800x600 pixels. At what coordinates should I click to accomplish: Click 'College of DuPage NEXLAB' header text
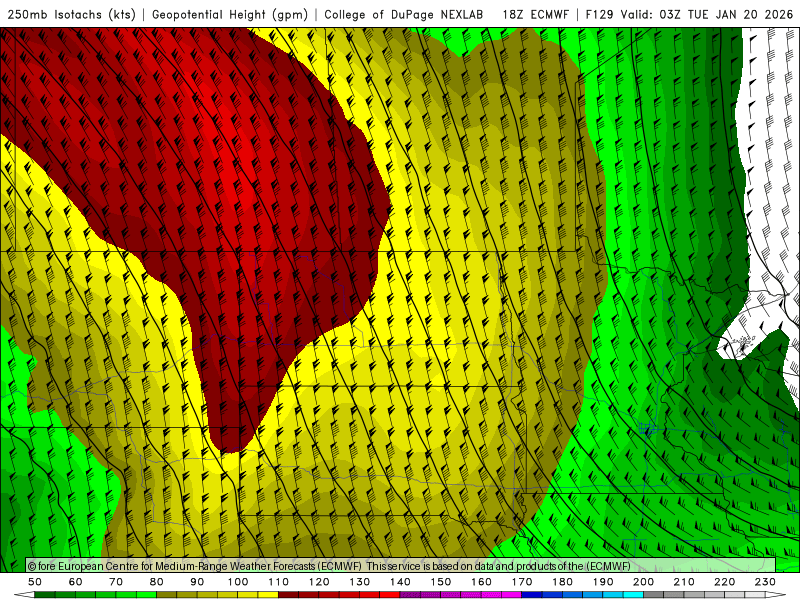click(x=404, y=15)
